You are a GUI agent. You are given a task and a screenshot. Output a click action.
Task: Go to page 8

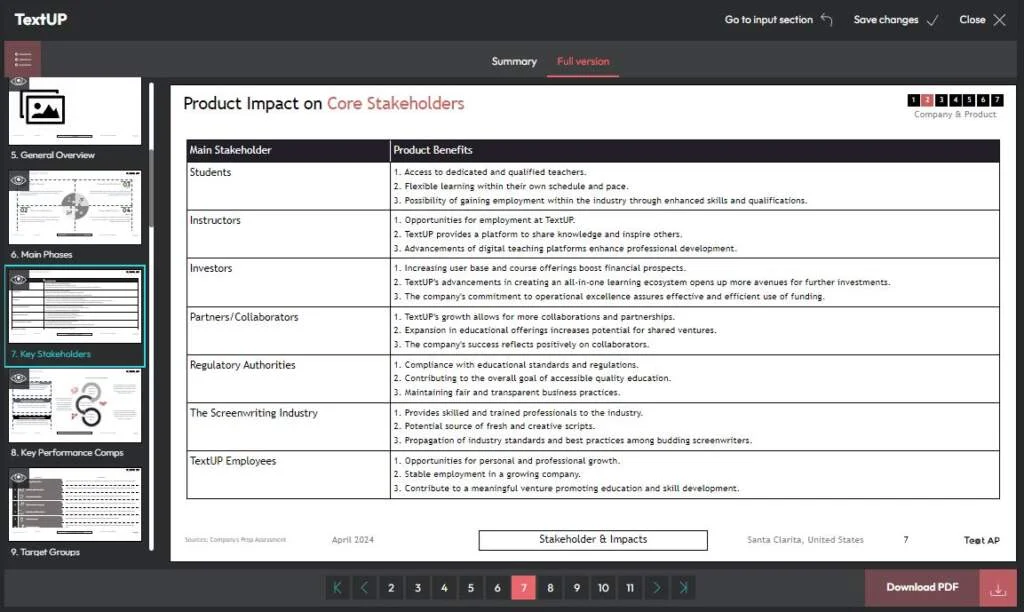tap(551, 588)
